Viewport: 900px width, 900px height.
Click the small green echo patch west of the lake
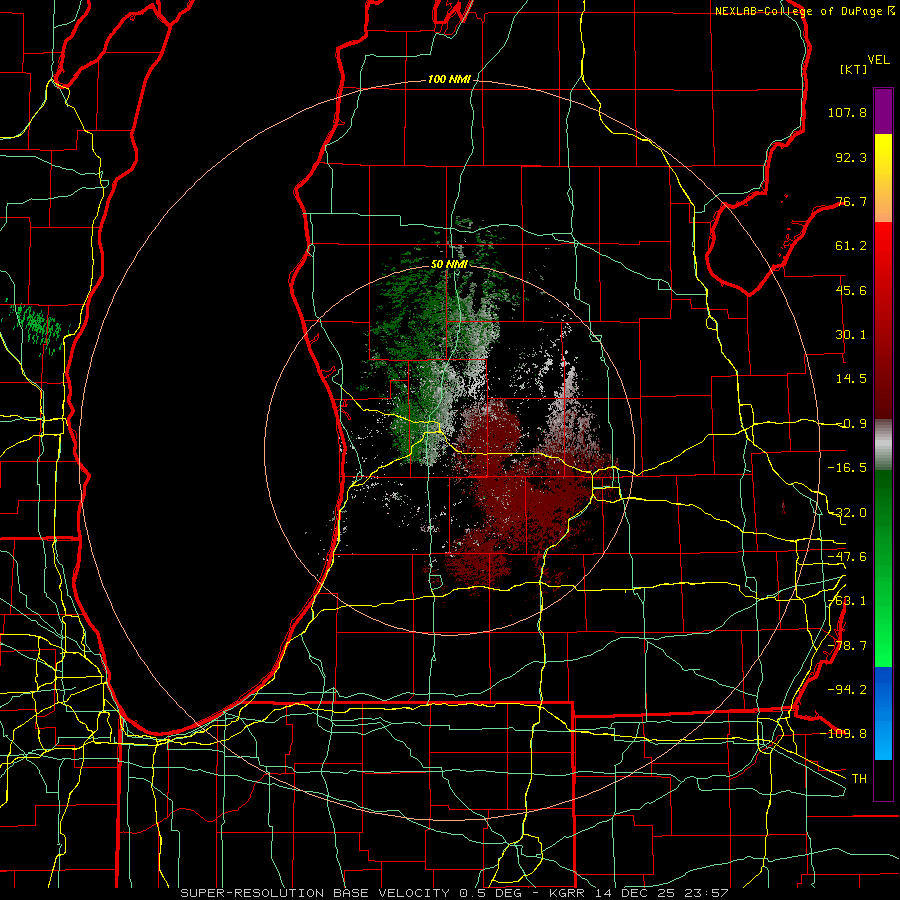[37, 327]
